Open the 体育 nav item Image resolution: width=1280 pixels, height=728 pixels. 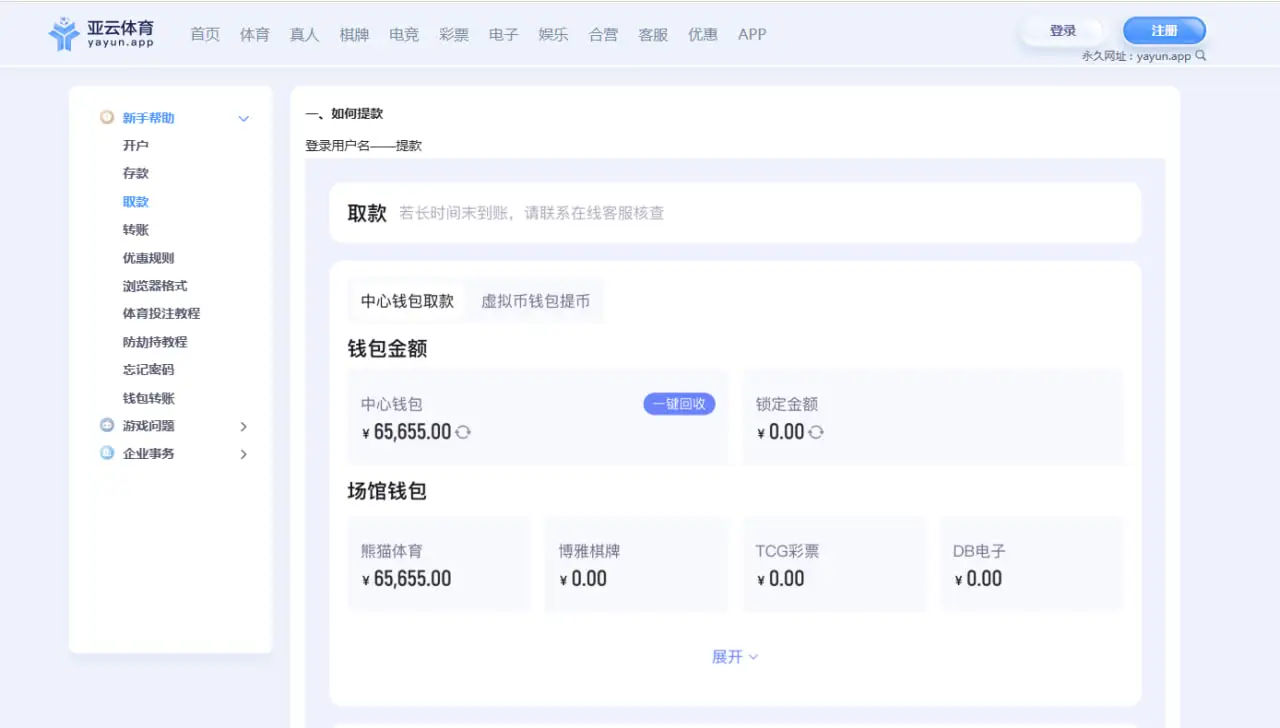click(255, 34)
